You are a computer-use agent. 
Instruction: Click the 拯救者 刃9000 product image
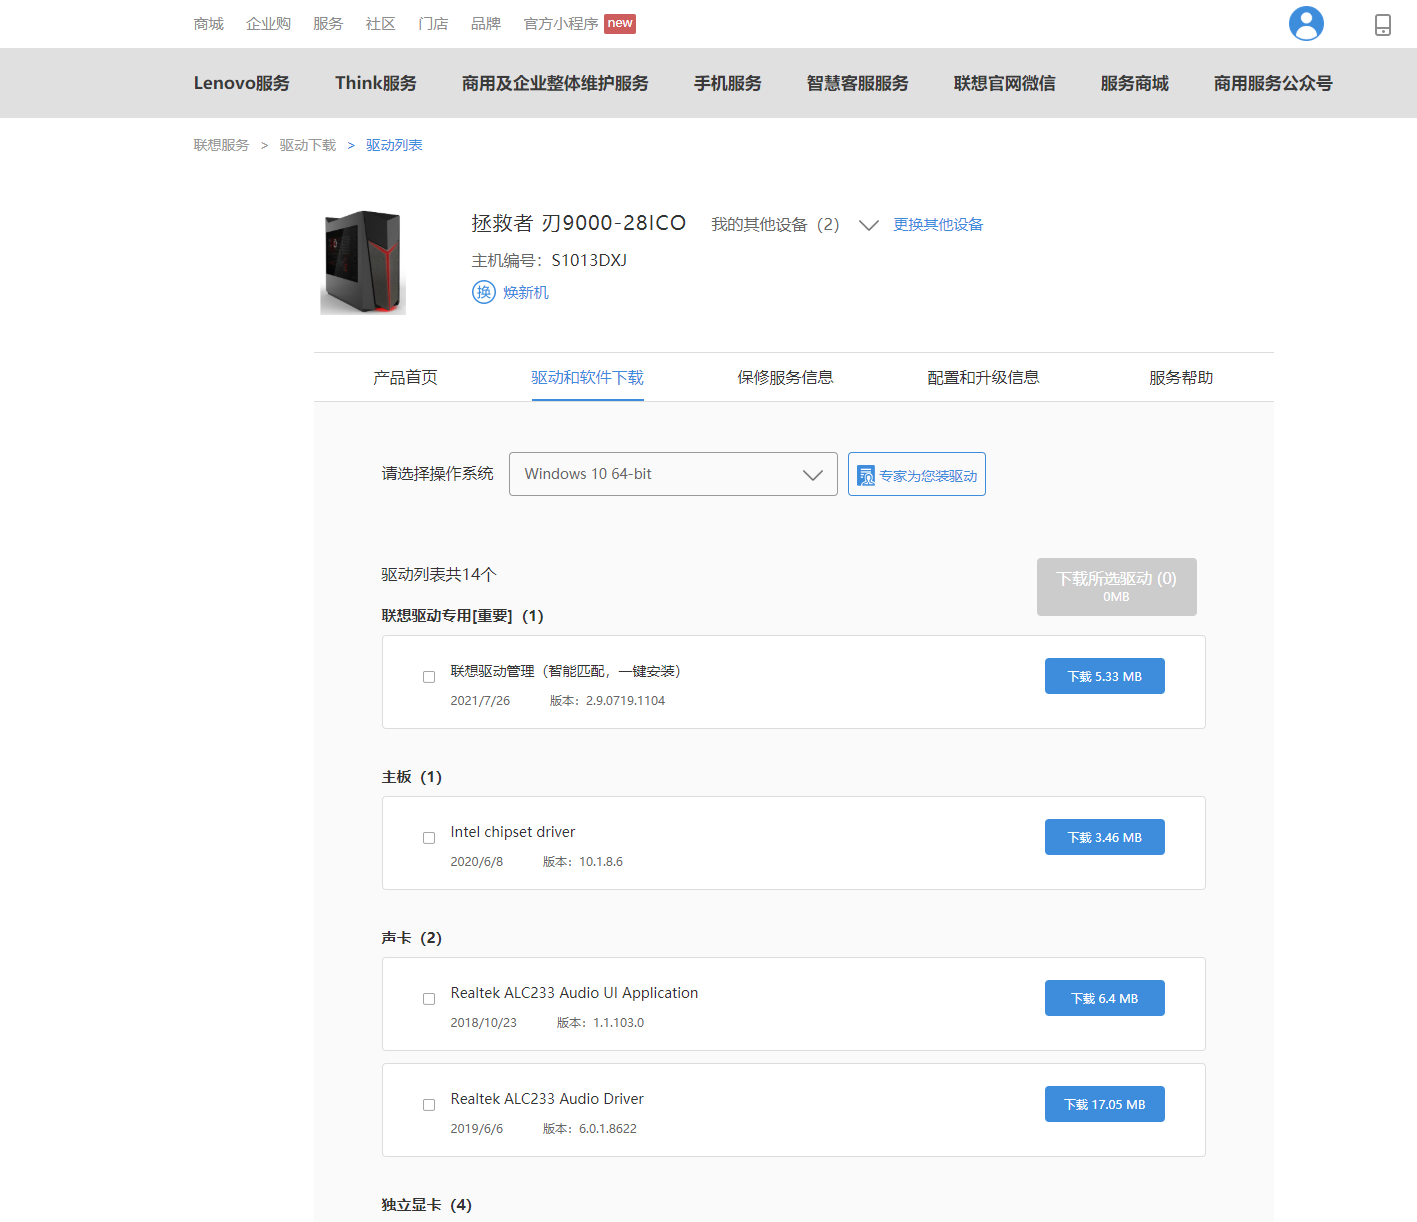click(x=363, y=262)
